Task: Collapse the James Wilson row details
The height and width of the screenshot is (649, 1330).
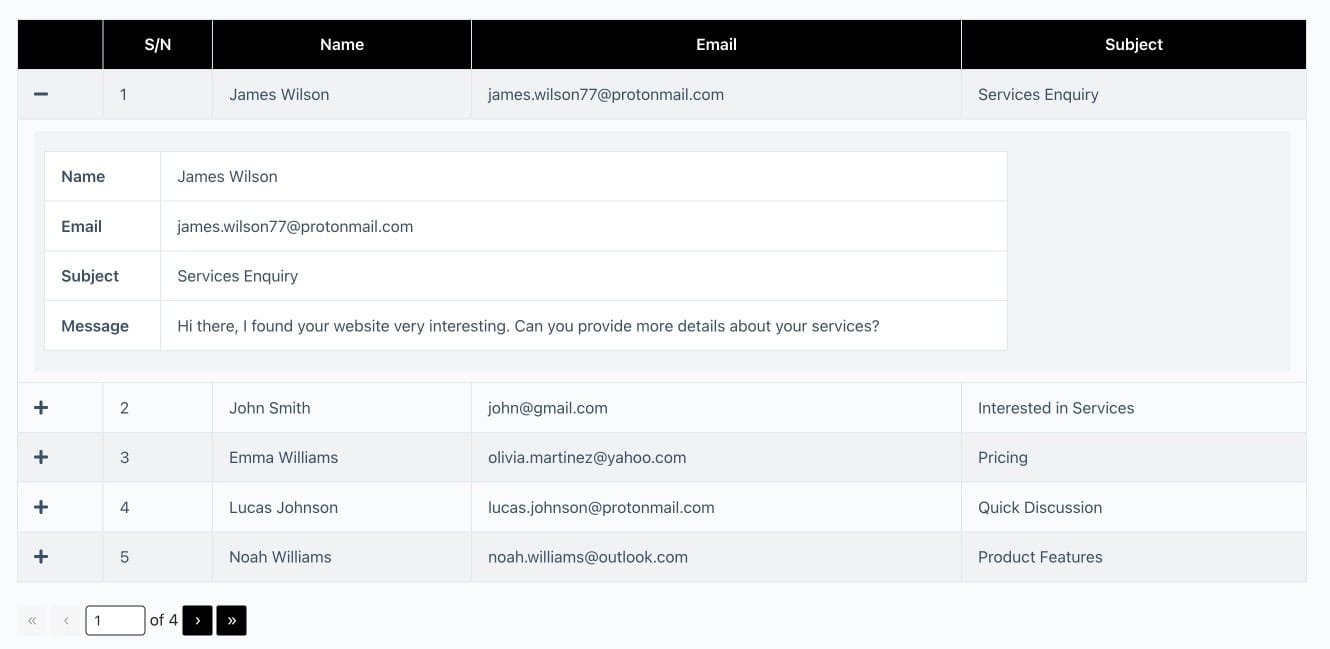Action: (x=41, y=94)
